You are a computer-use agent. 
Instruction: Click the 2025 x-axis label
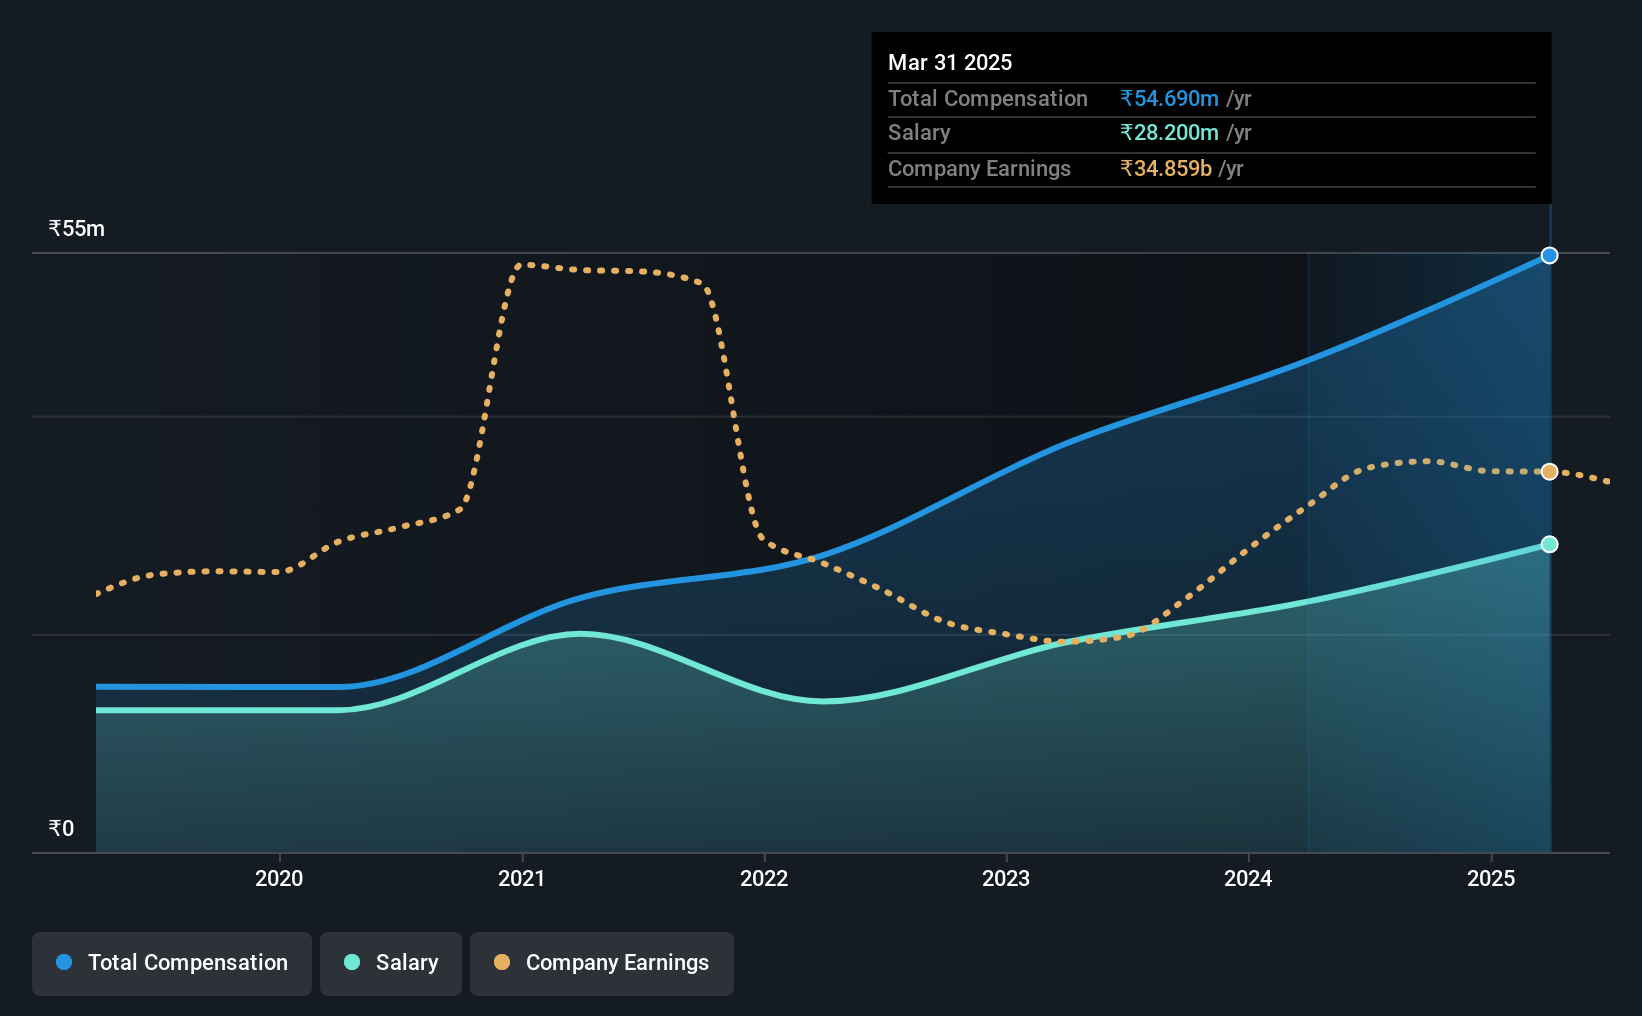point(1491,878)
